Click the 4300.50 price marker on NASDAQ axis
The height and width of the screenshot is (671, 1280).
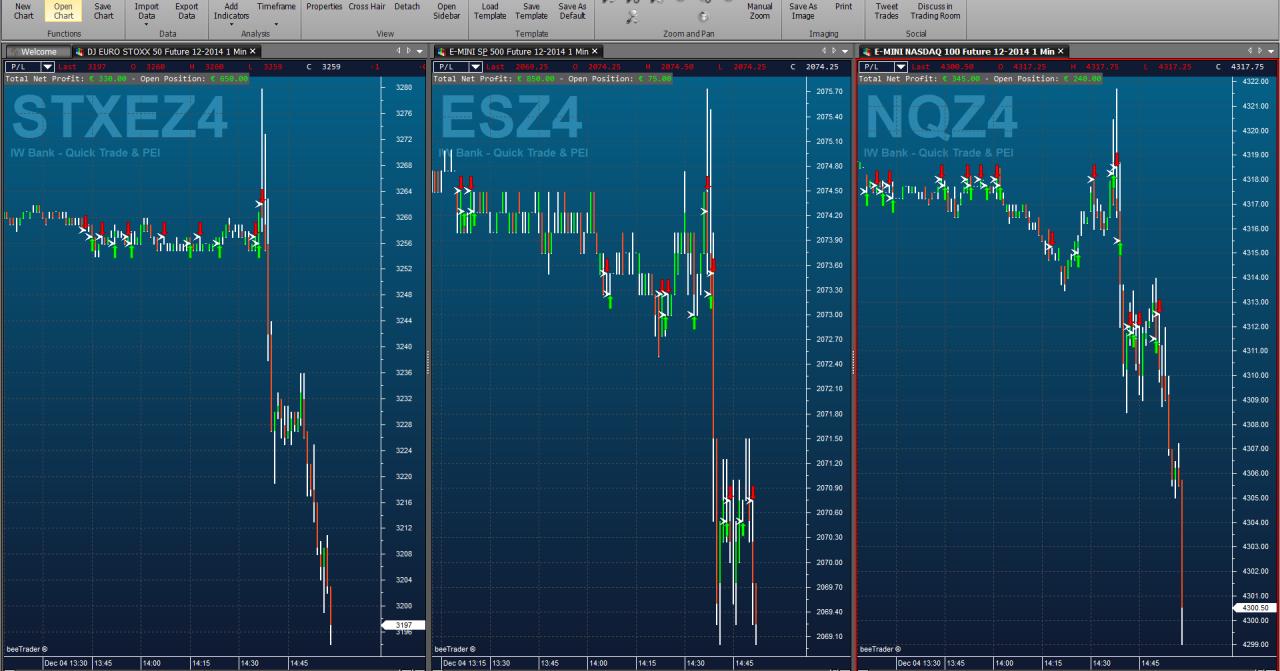[x=1256, y=608]
